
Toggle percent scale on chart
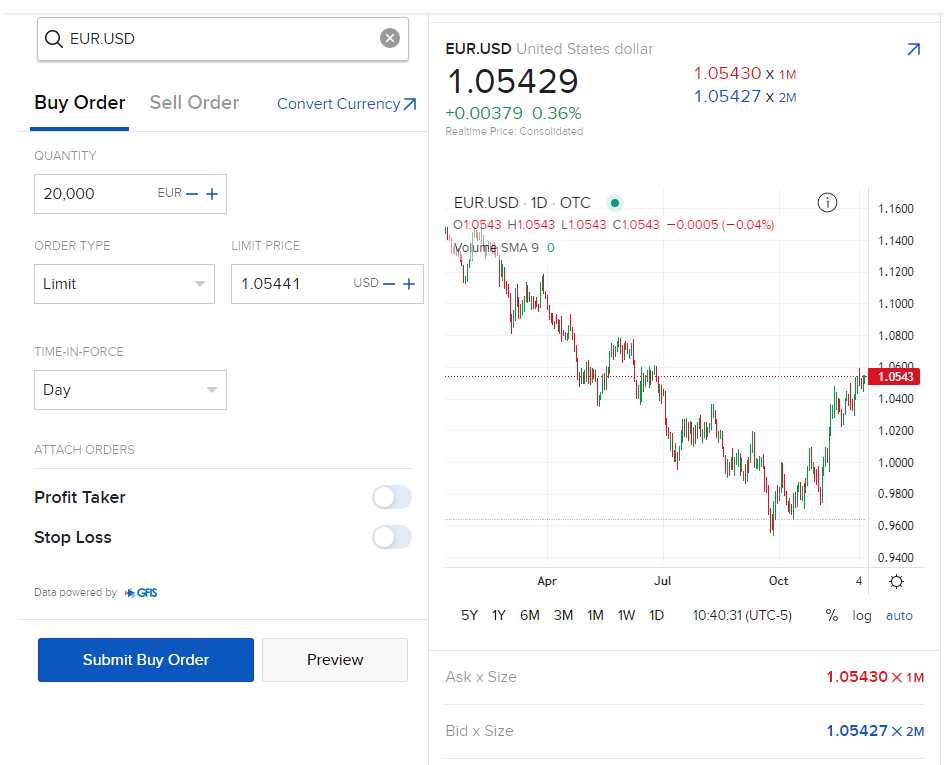tap(831, 615)
